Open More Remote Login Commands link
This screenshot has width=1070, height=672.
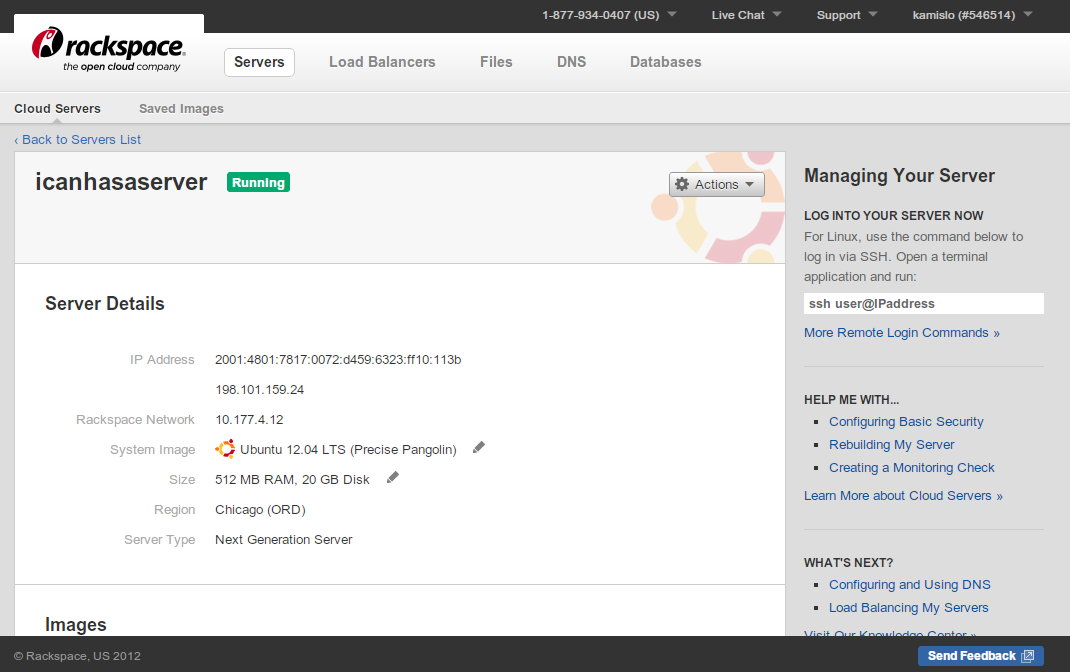pyautogui.click(x=901, y=333)
